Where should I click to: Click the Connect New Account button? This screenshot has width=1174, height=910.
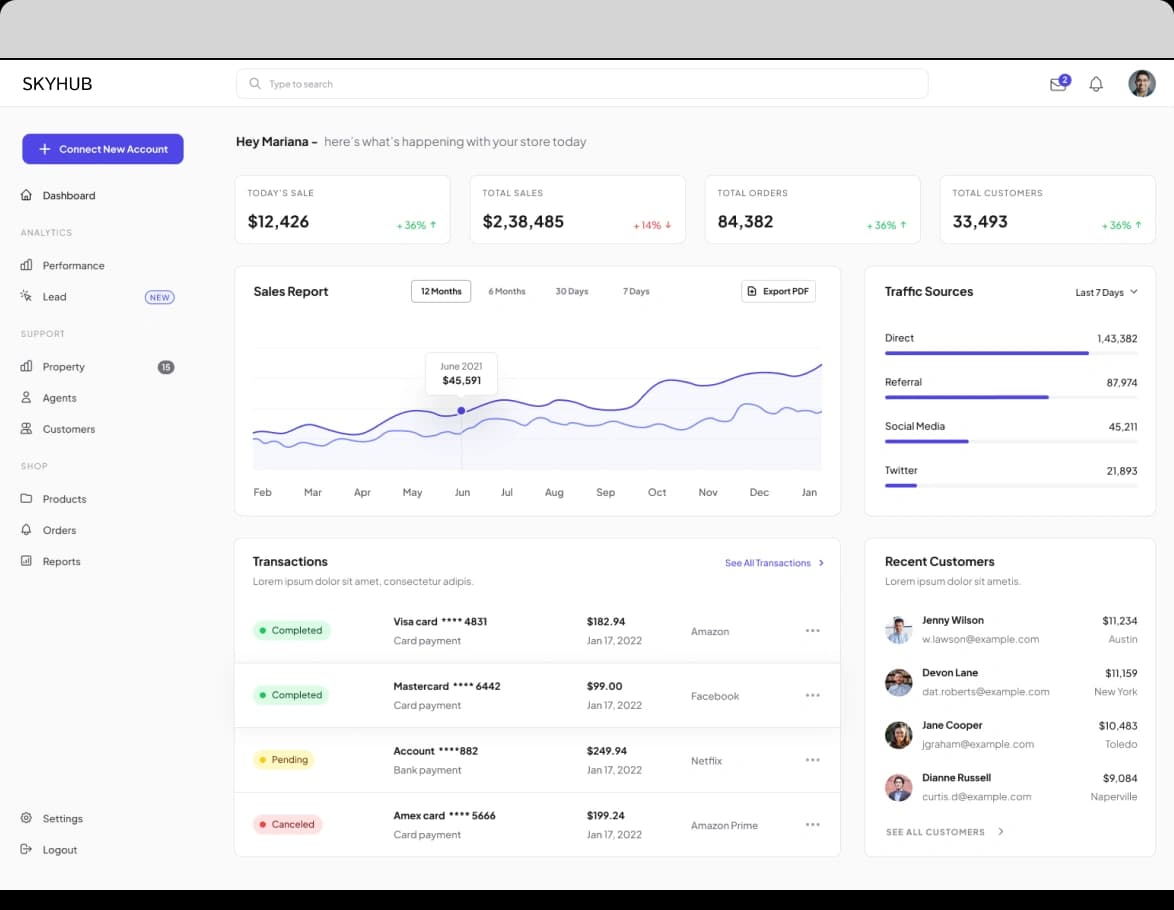click(103, 149)
